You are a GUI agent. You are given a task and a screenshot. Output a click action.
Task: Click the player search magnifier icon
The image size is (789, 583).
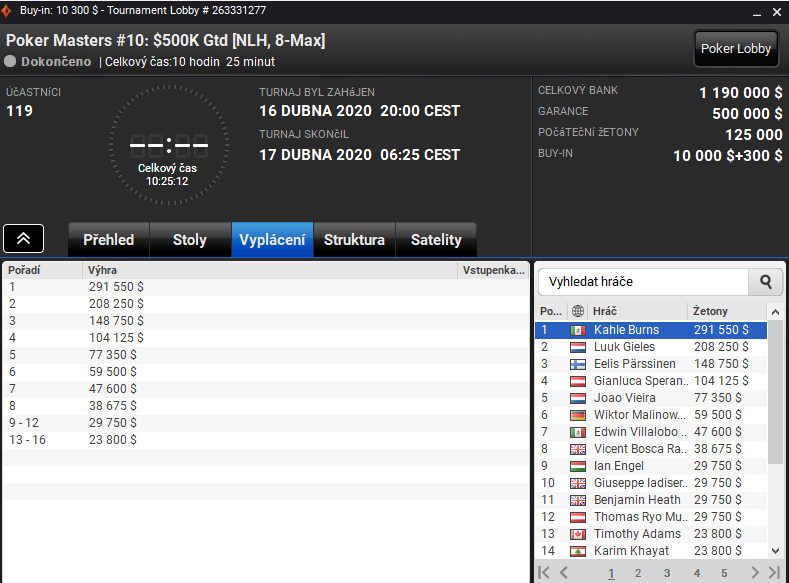pyautogui.click(x=765, y=282)
